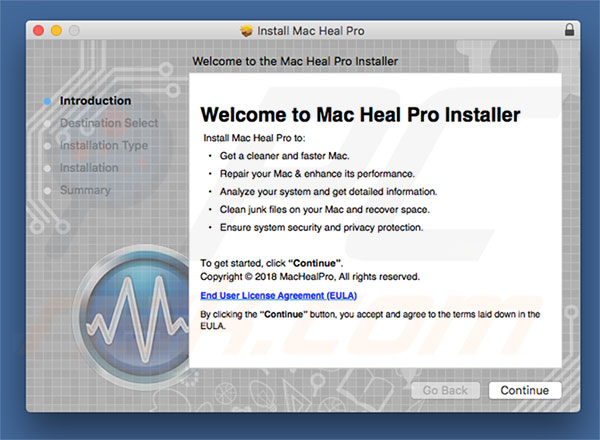
Task: Click the blue bullet next to Introduction
Action: point(47,101)
